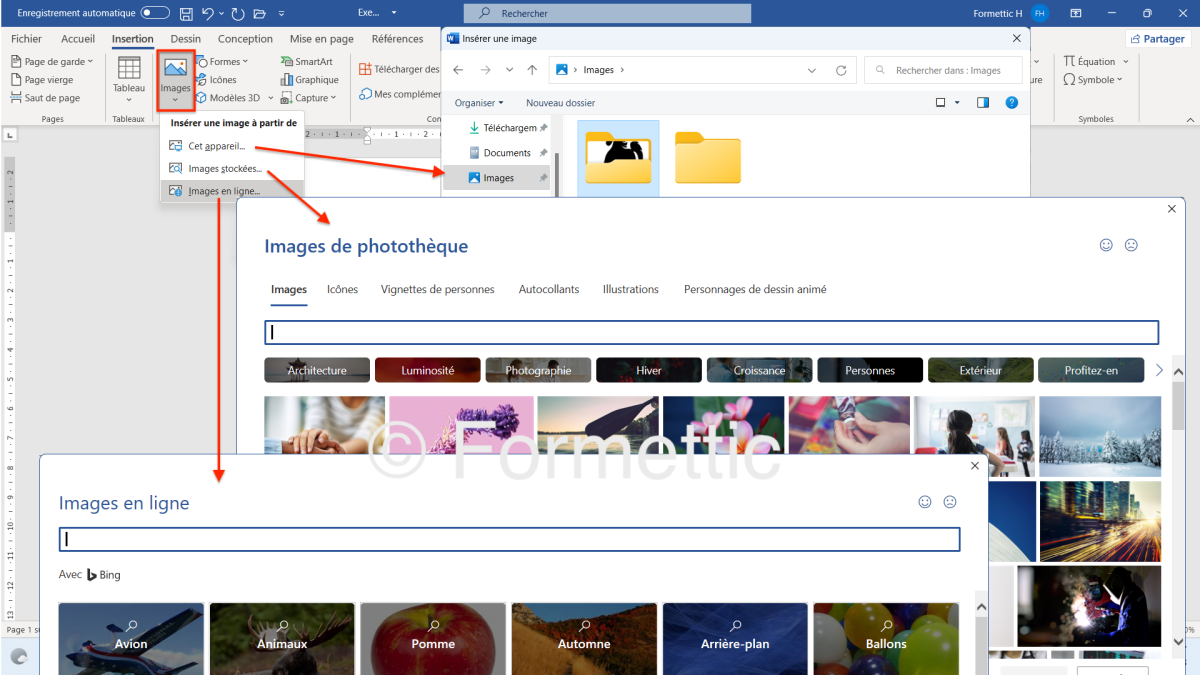Open the file dialog help icon
Image resolution: width=1200 pixels, height=675 pixels.
click(1011, 103)
